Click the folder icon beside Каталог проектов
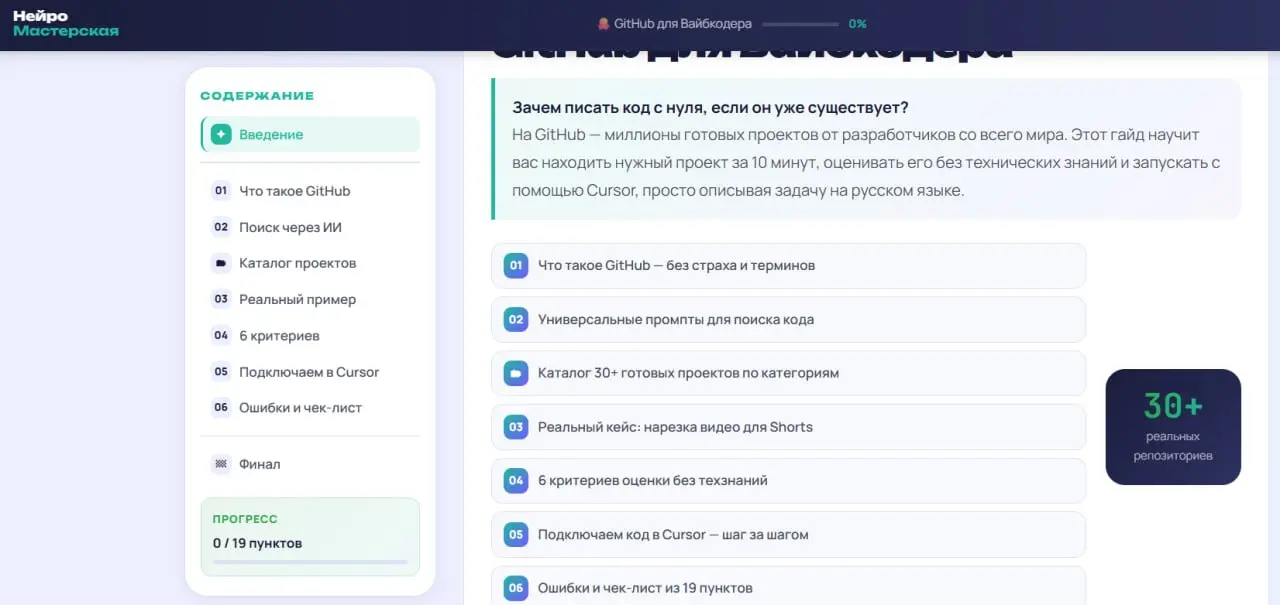Image resolution: width=1280 pixels, height=605 pixels. click(x=221, y=263)
